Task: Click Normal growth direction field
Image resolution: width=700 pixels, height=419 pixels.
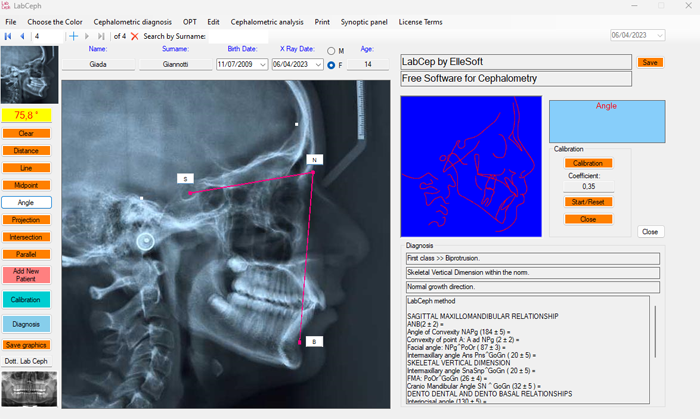Action: tap(533, 287)
